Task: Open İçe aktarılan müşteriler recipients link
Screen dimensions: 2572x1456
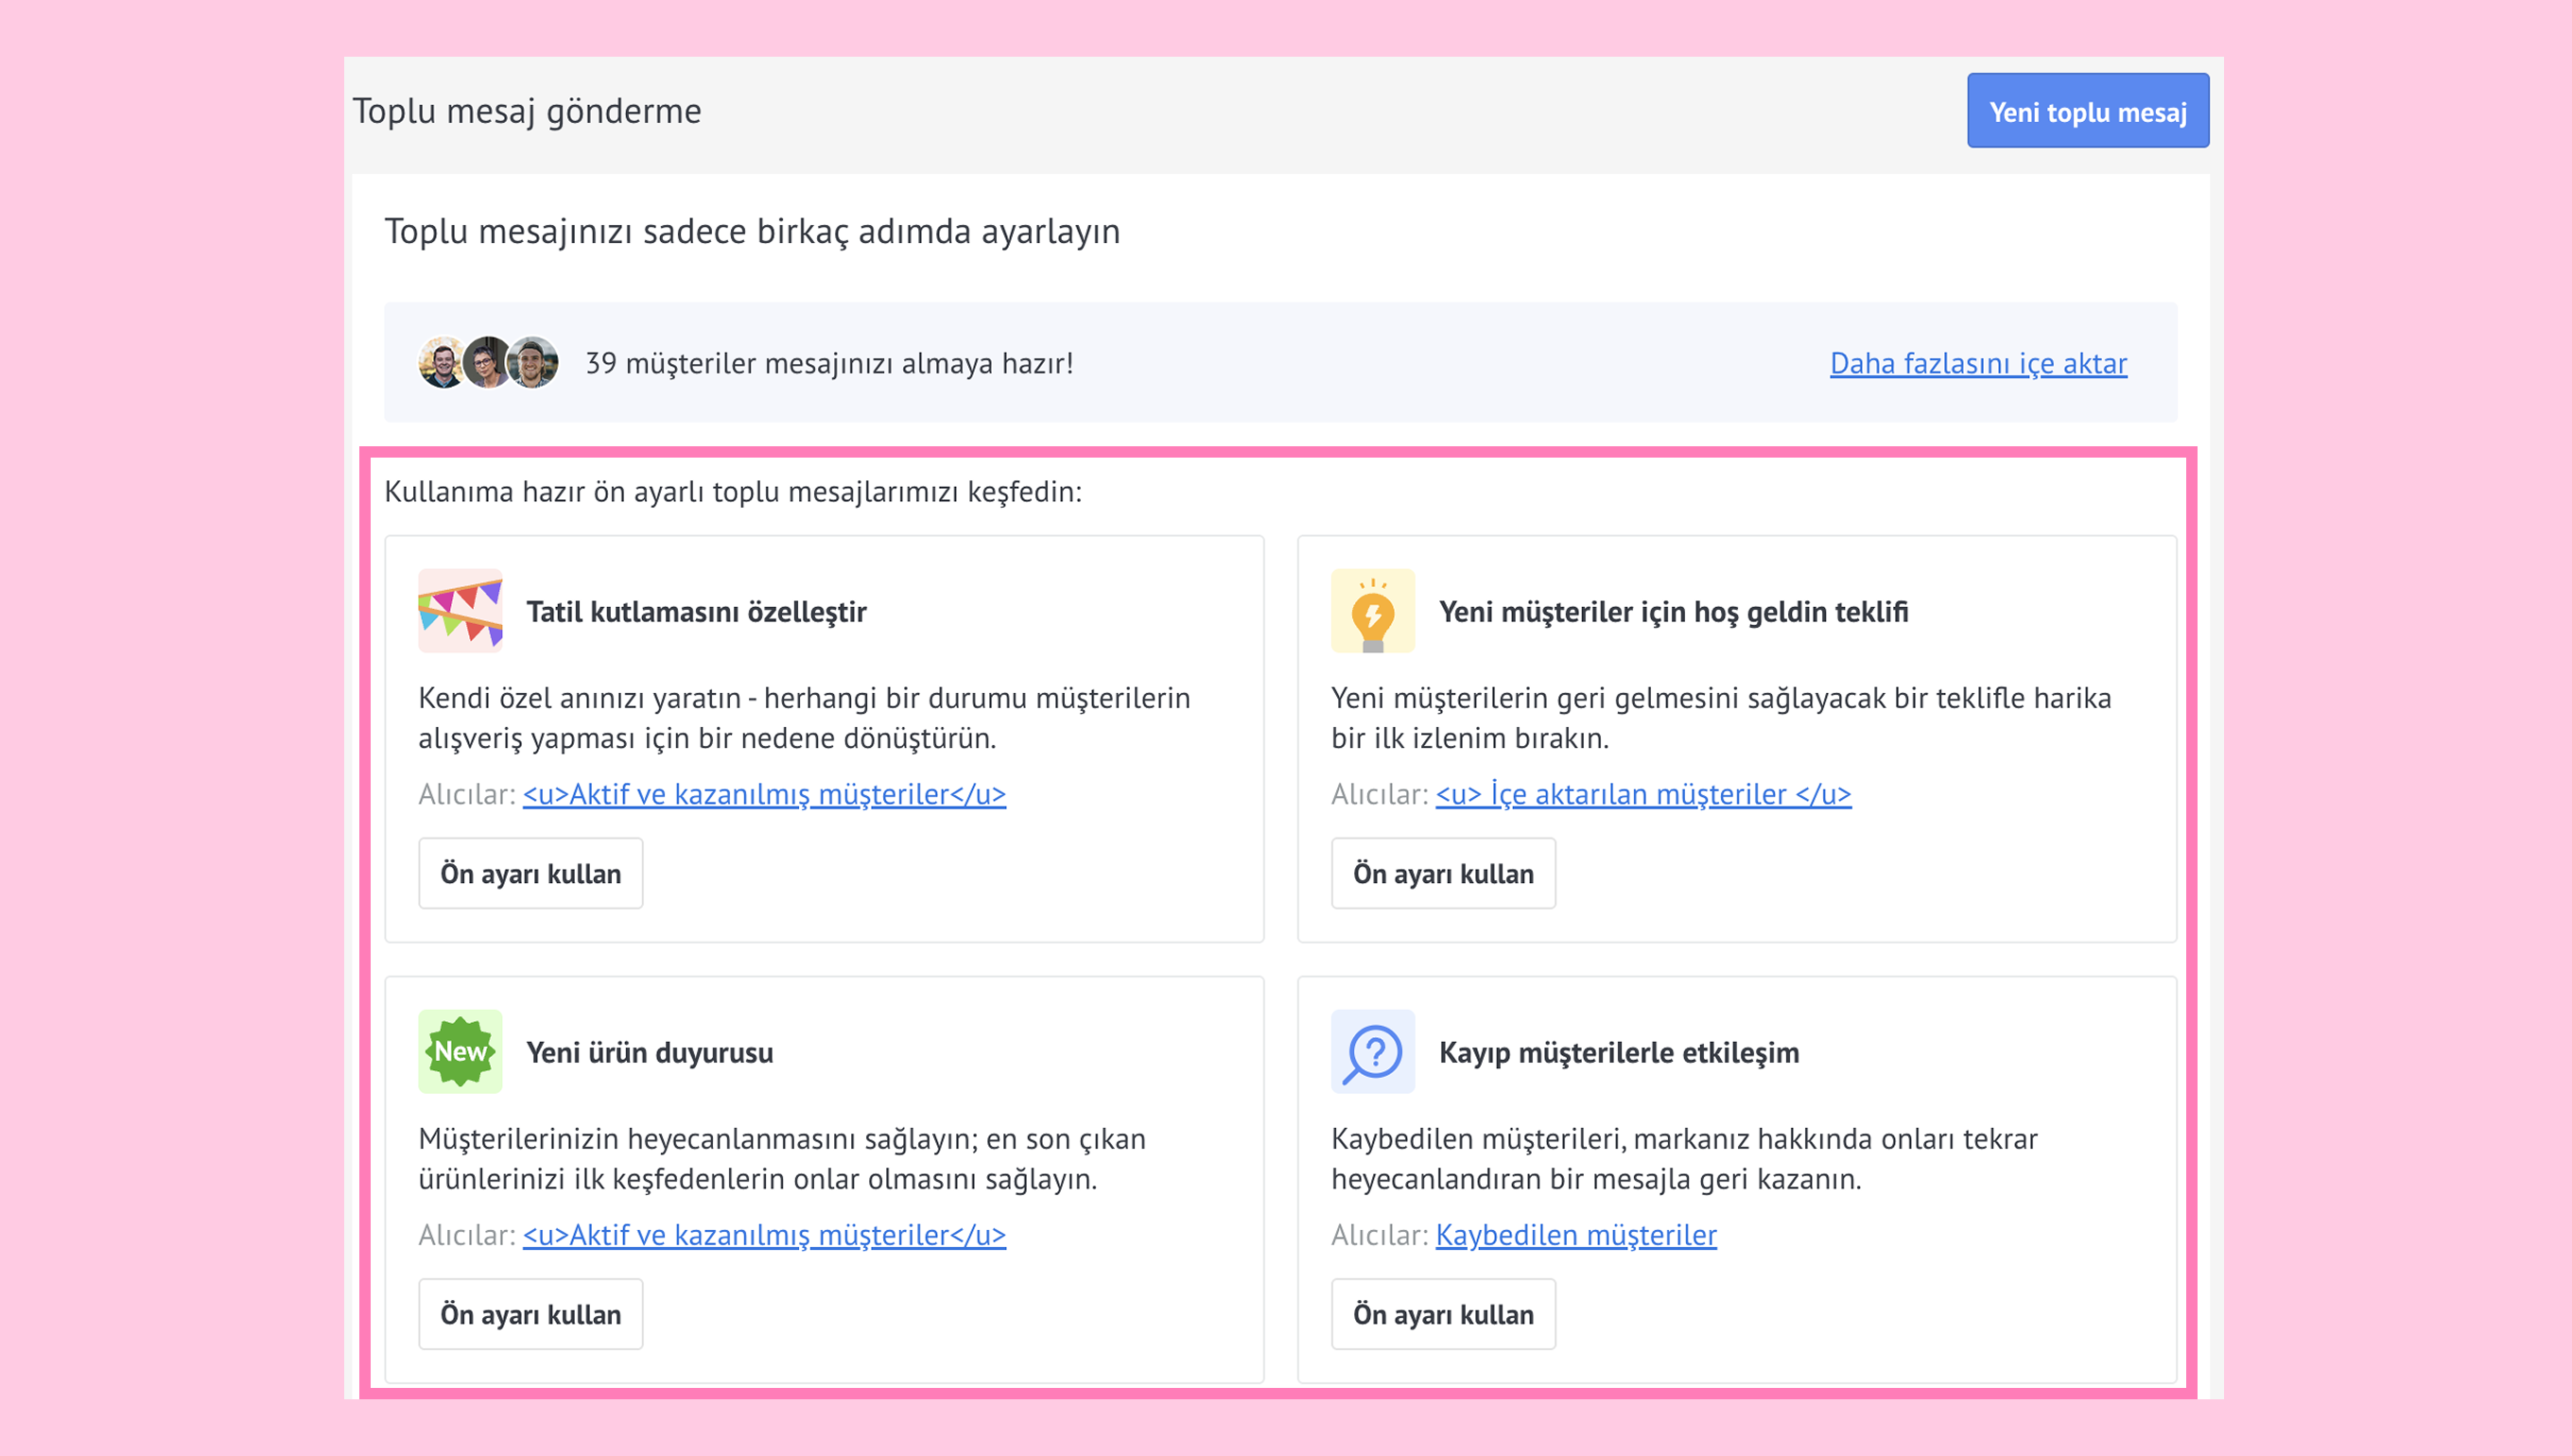Action: coord(1643,794)
